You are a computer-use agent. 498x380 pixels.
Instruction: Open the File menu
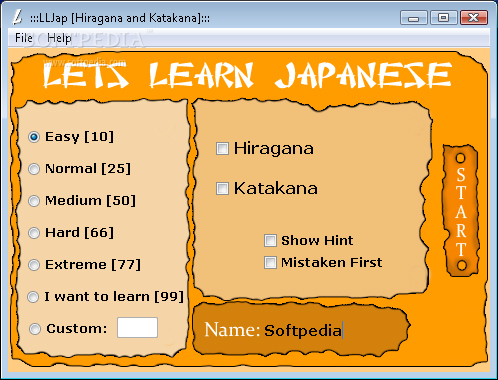point(24,38)
